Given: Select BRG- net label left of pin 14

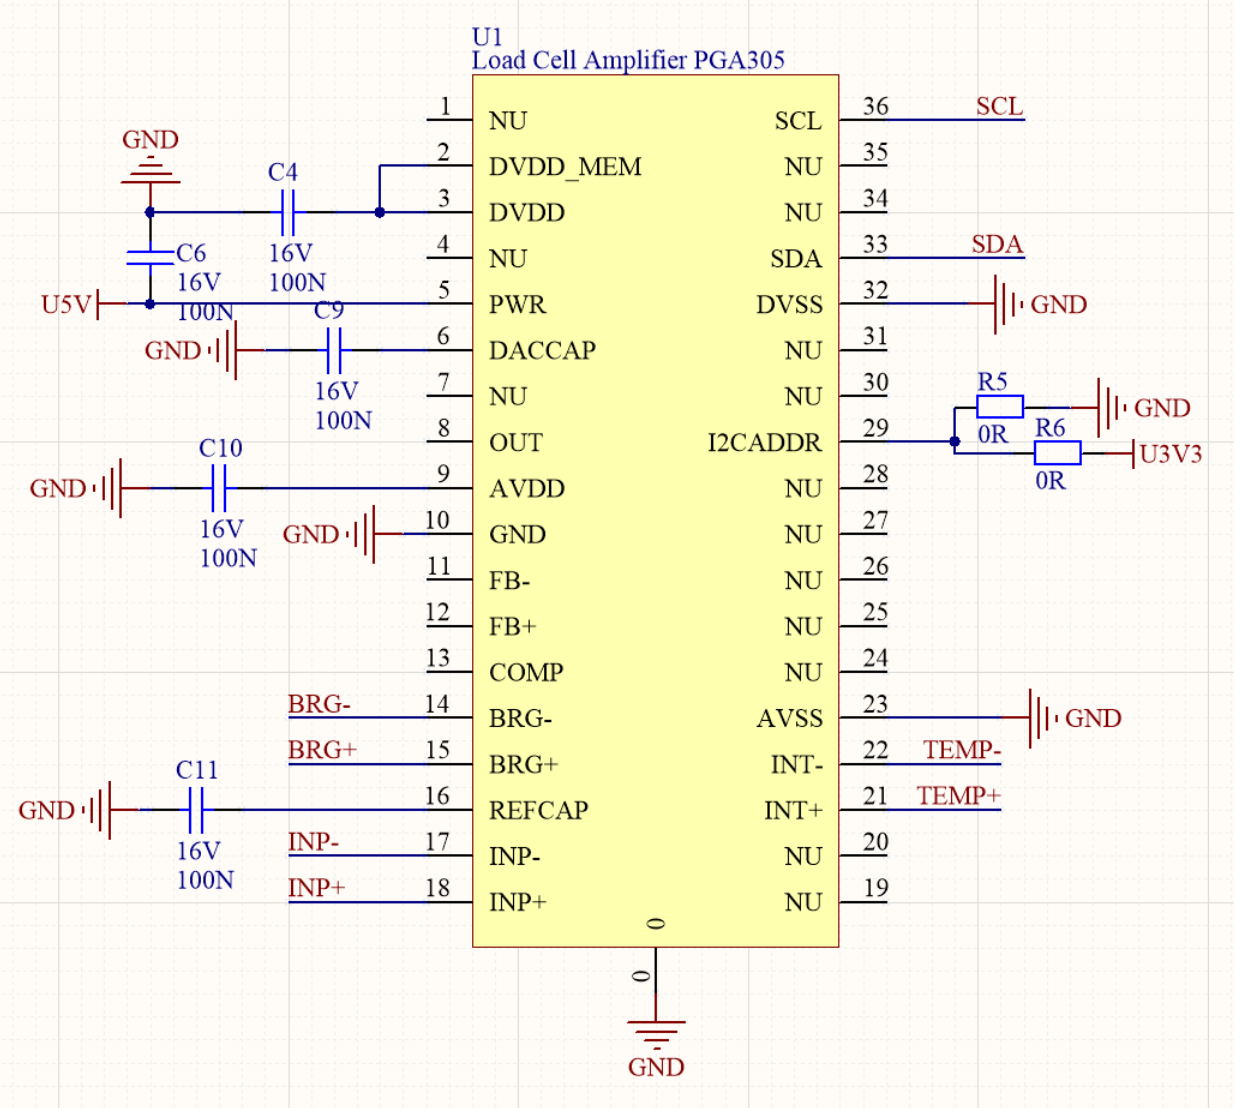Looking at the screenshot, I should coord(319,704).
